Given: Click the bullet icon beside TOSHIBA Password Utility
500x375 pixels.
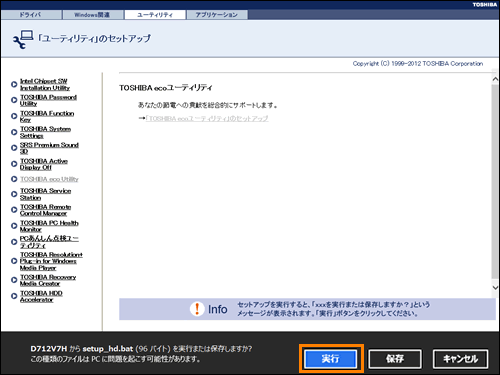Looking at the screenshot, I should point(14,100).
